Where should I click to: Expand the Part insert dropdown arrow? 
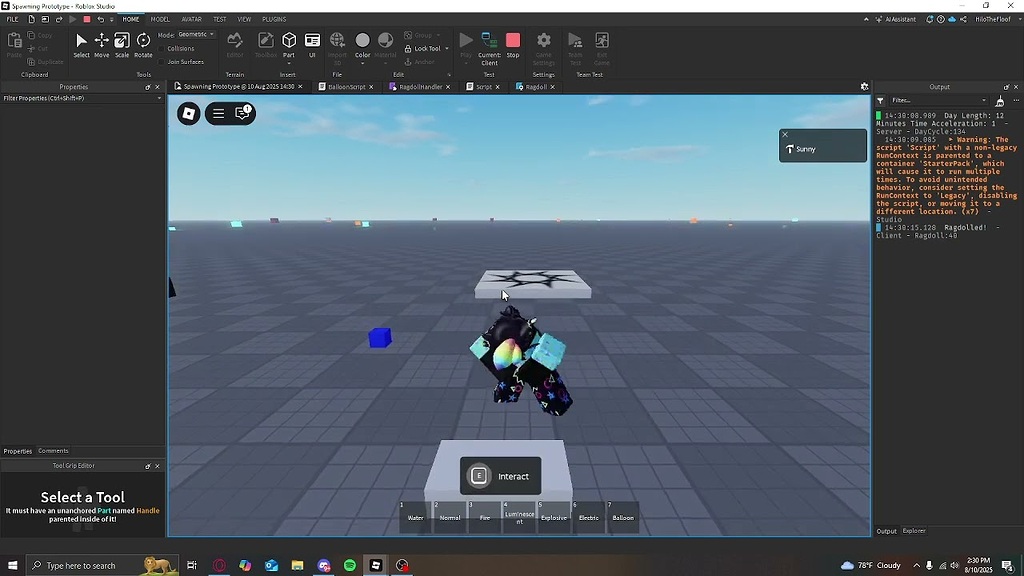pos(289,63)
